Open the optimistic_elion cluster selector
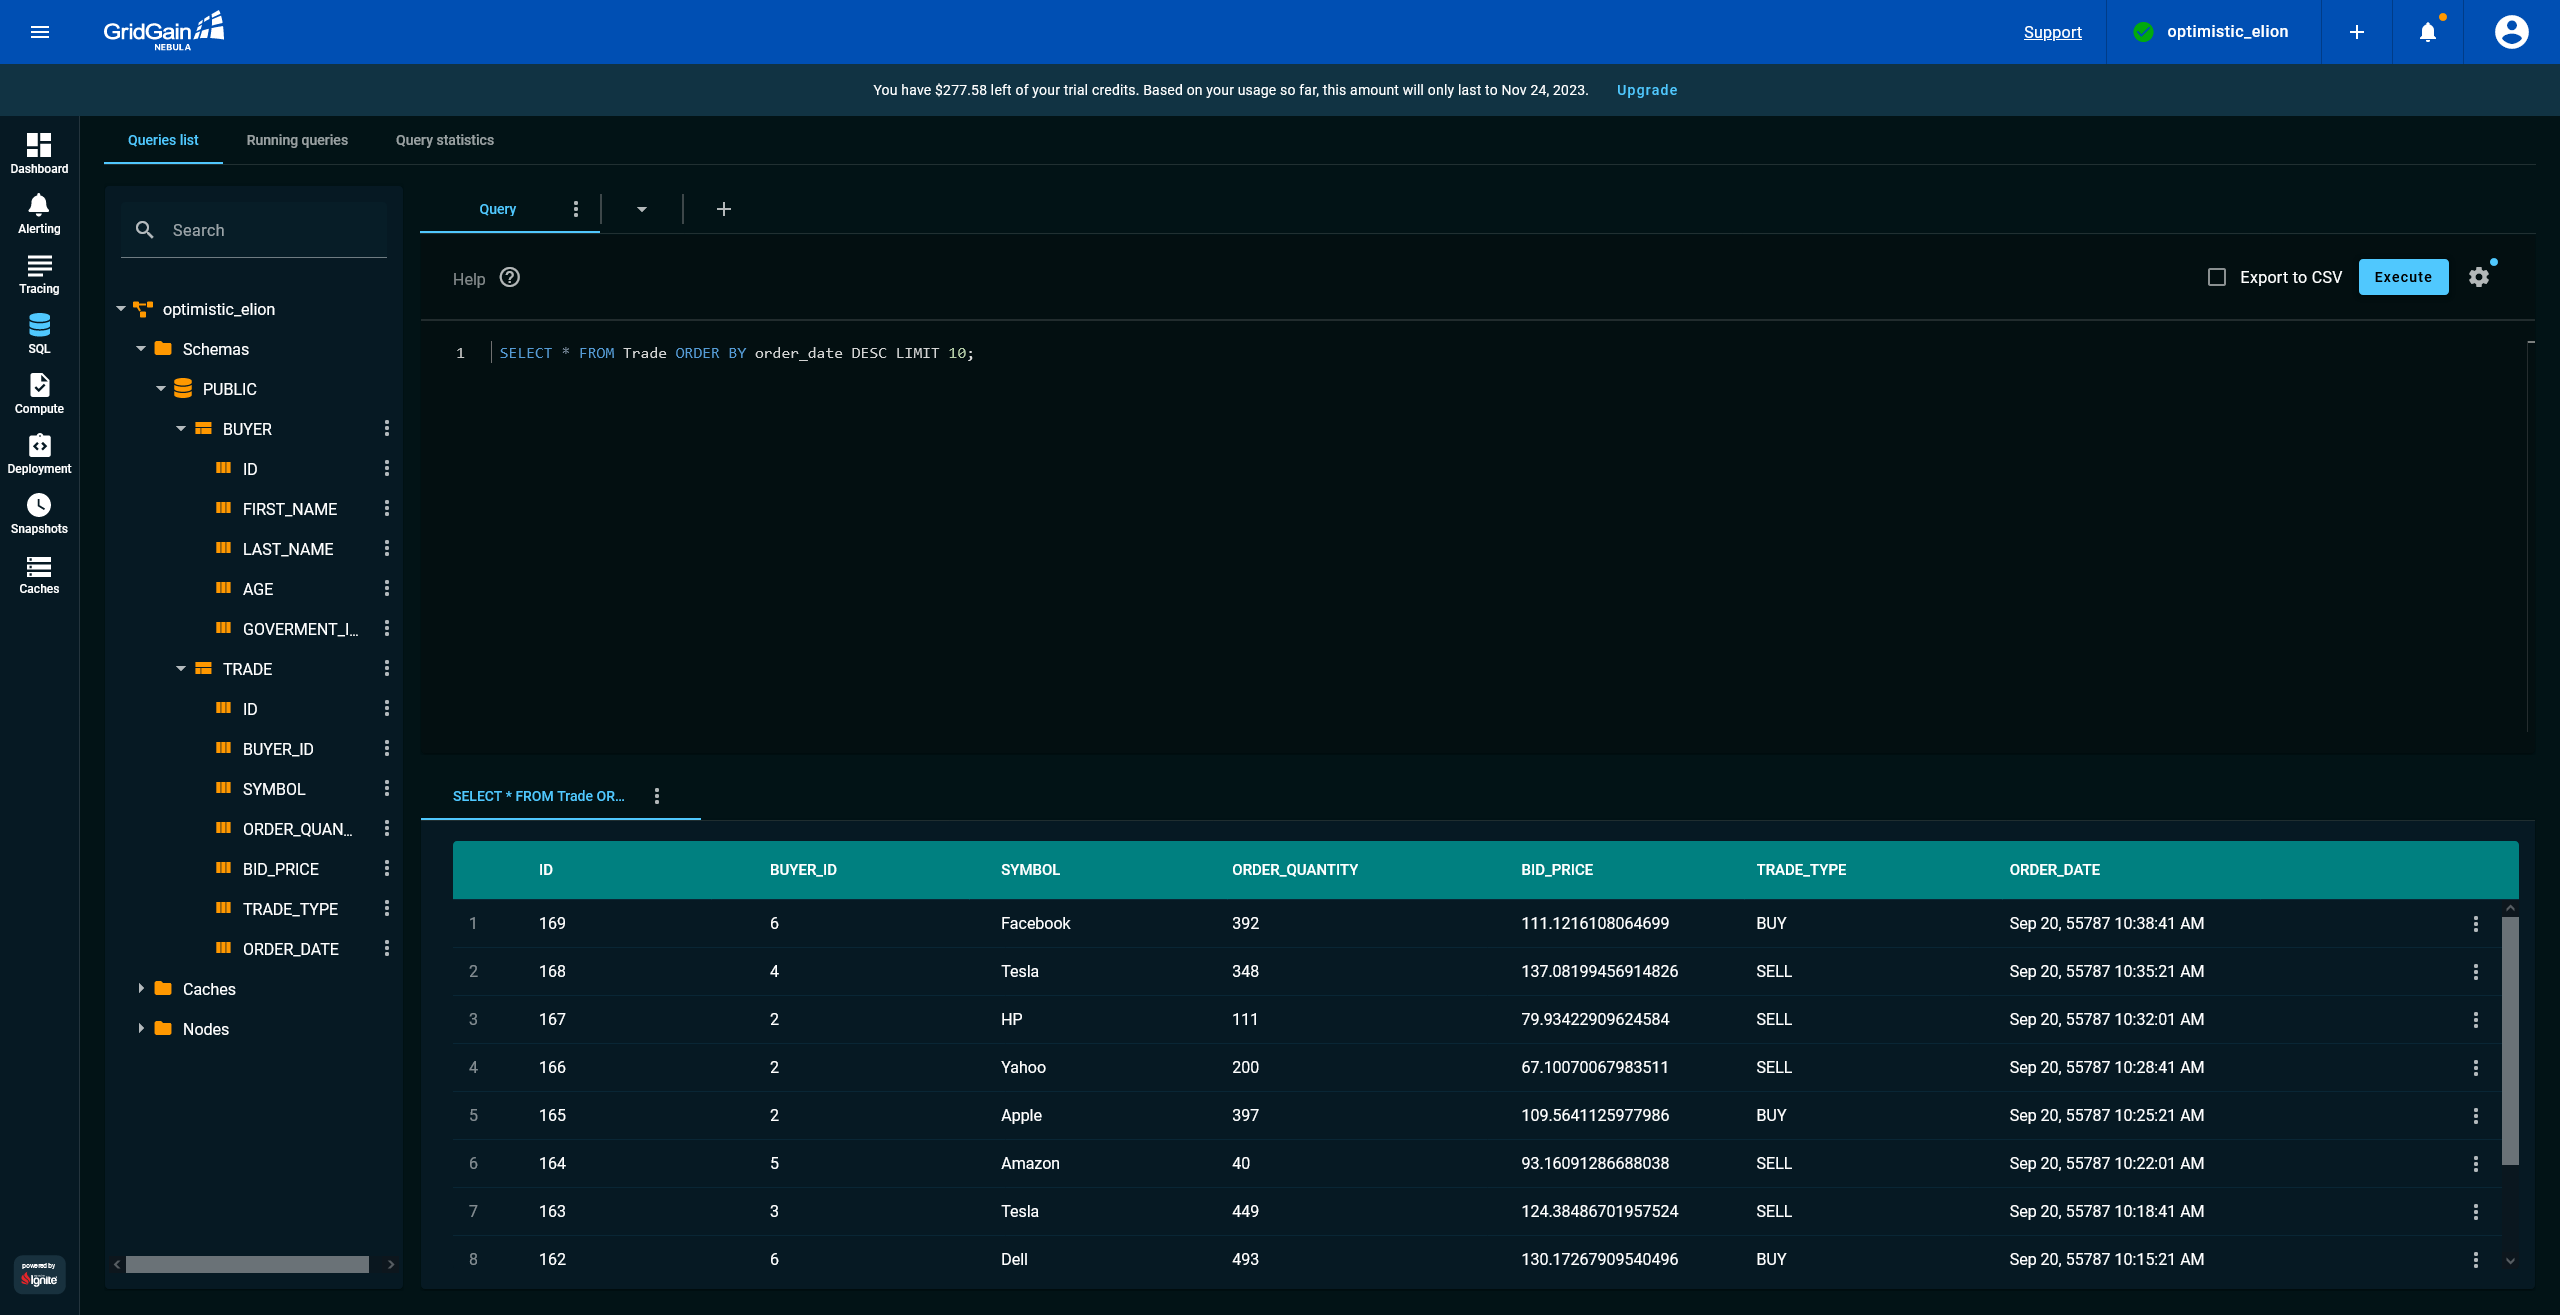The width and height of the screenshot is (2560, 1315). click(2213, 32)
